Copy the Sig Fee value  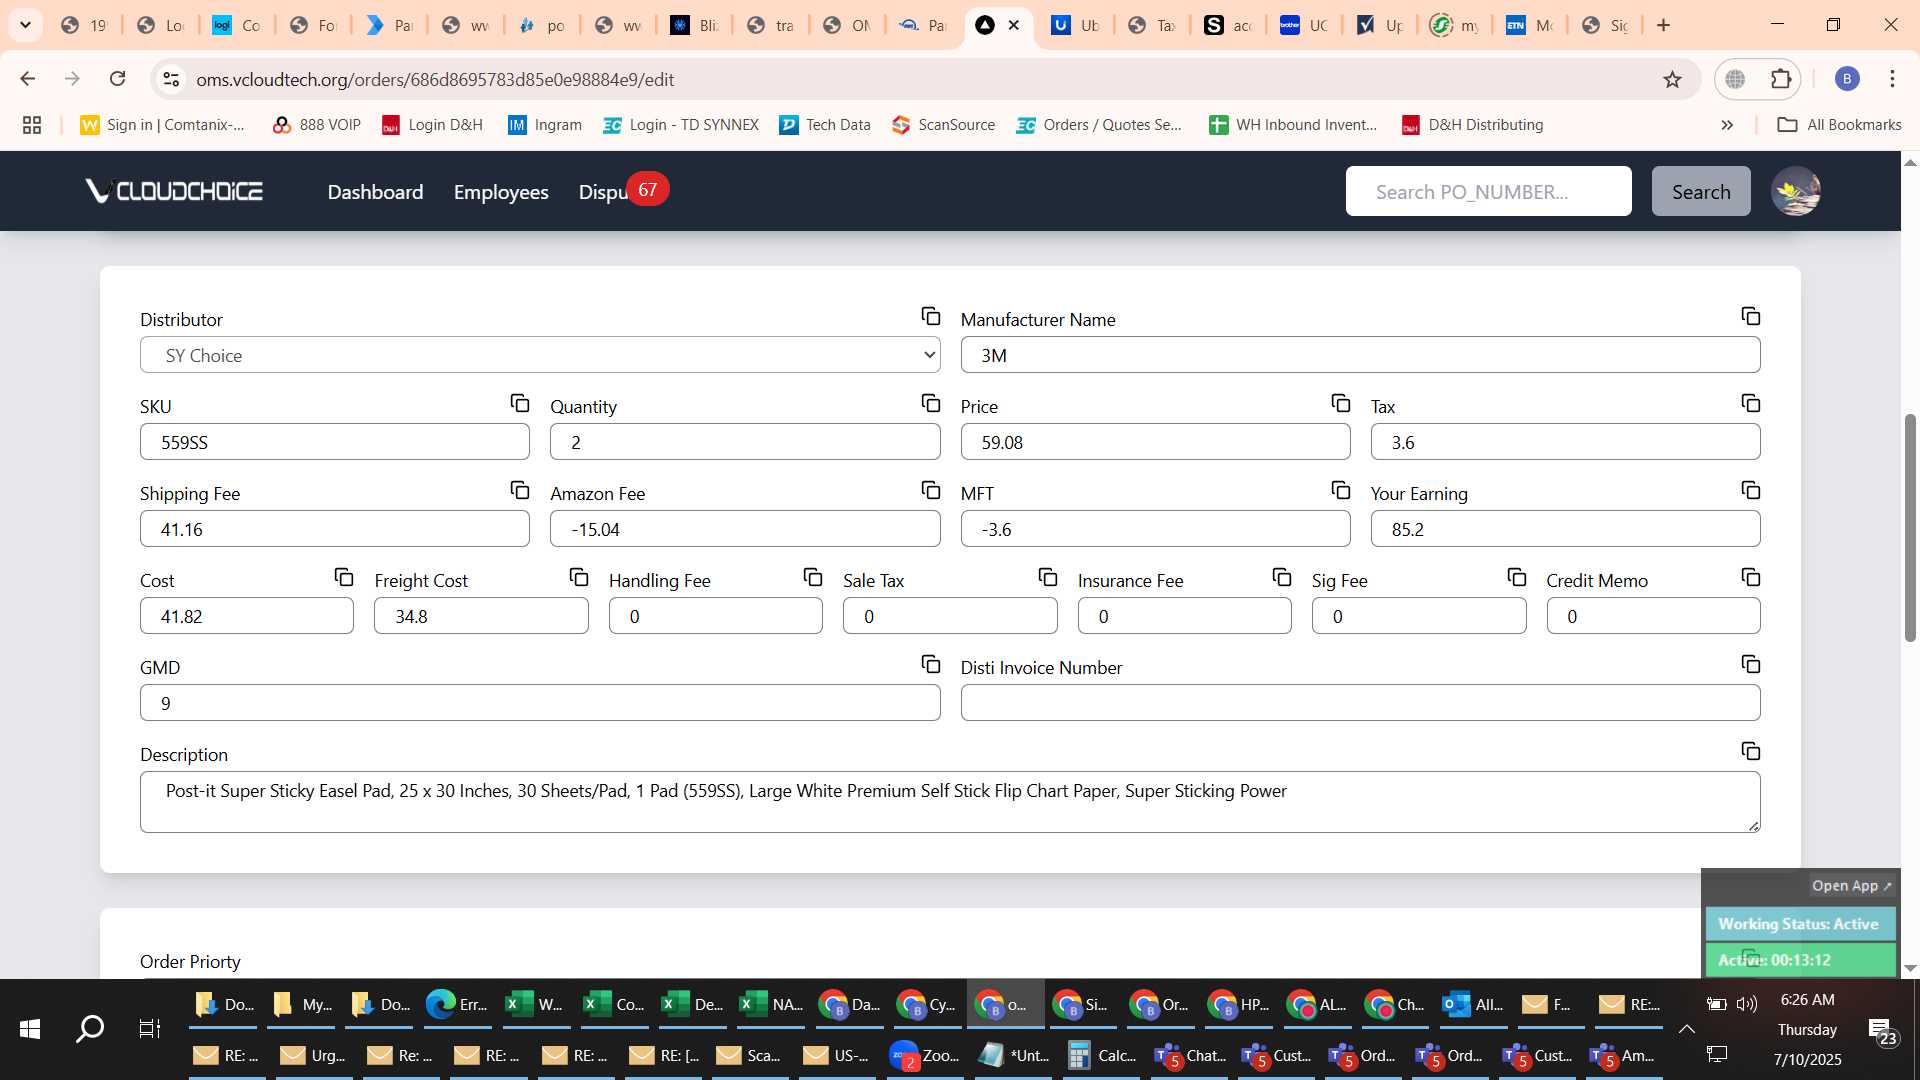[x=1516, y=577]
